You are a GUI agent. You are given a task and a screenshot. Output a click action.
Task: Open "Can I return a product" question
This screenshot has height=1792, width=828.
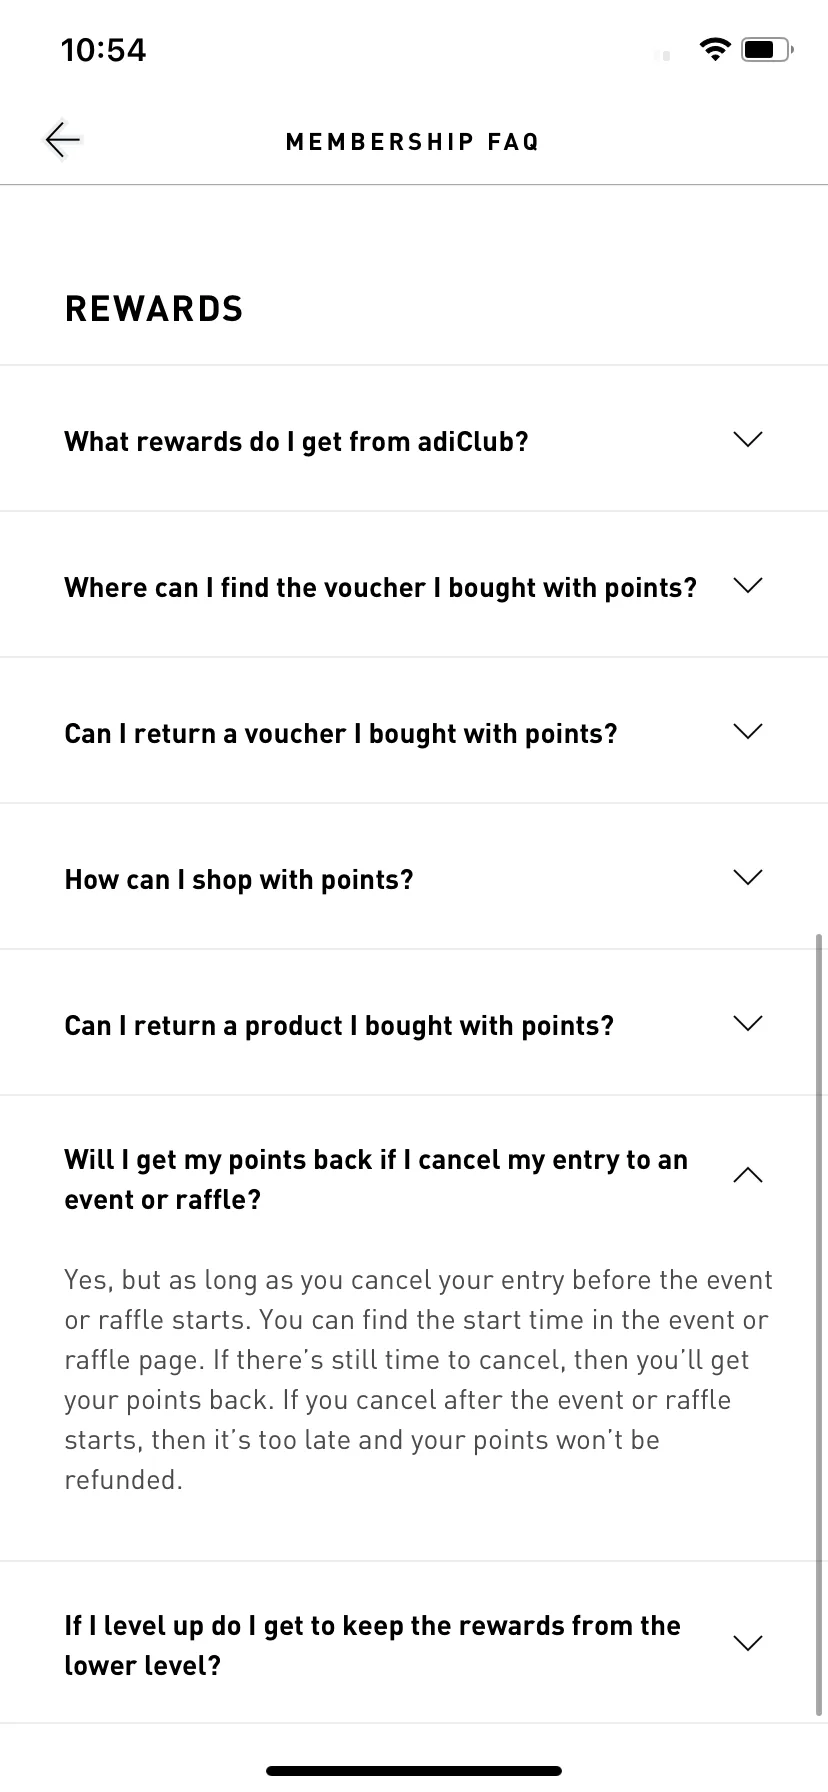[x=339, y=1025]
